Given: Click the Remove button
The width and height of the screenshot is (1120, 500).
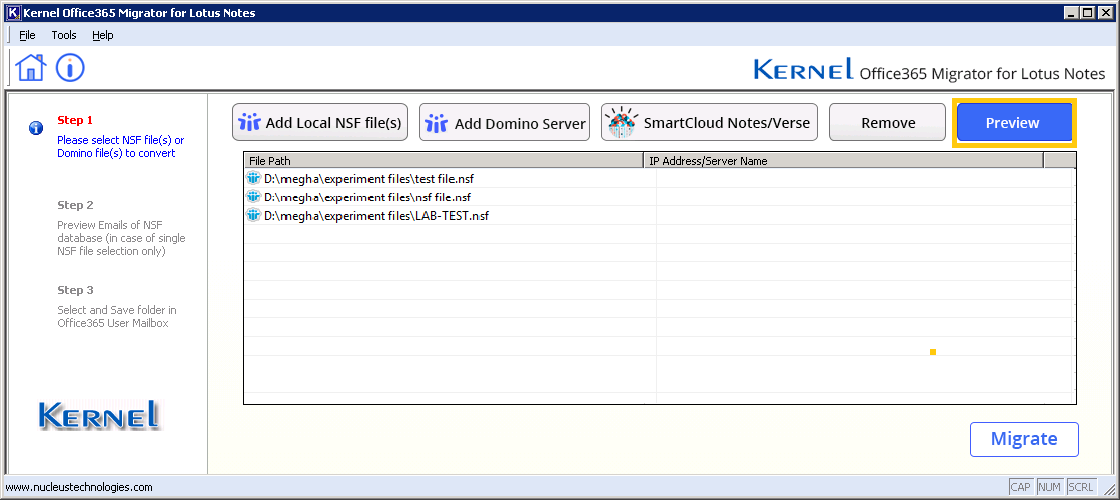Looking at the screenshot, I should (888, 122).
